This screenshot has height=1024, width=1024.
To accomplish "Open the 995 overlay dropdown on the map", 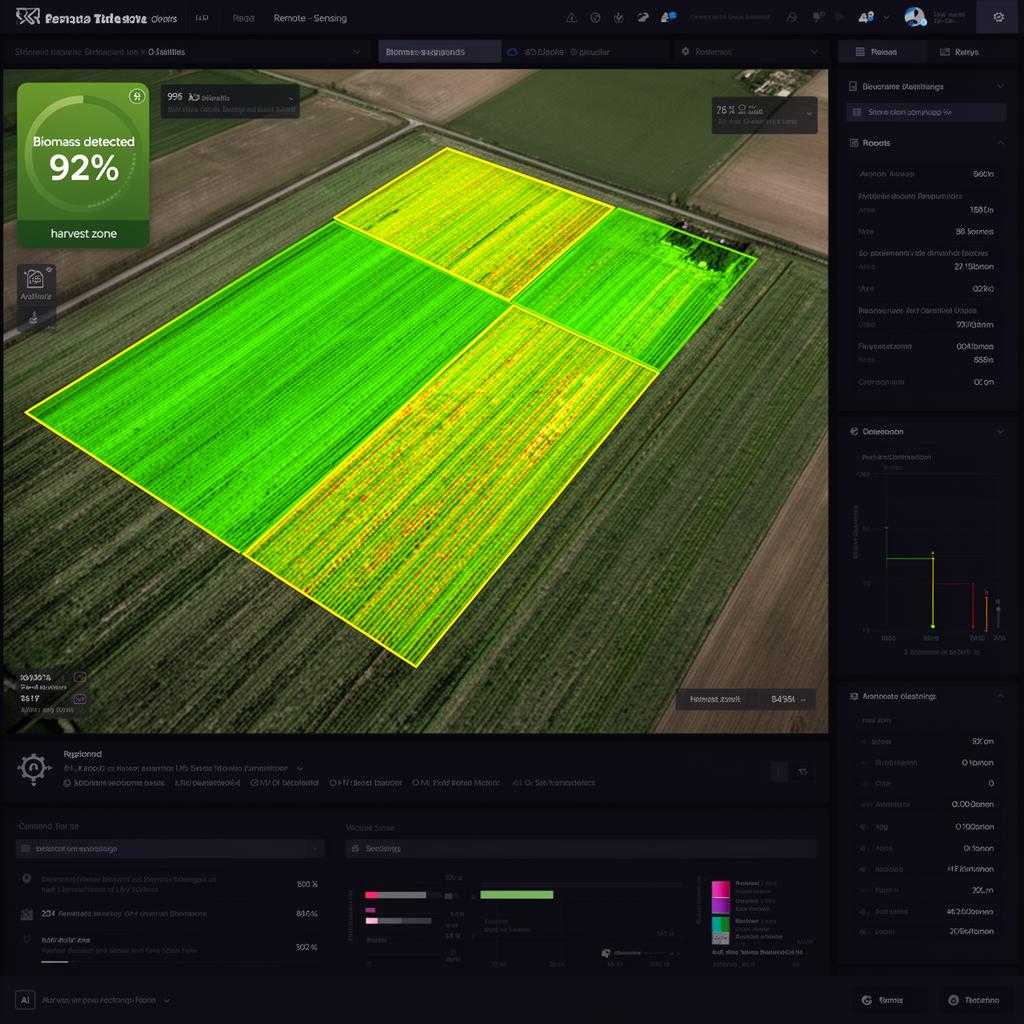I will [x=230, y=101].
